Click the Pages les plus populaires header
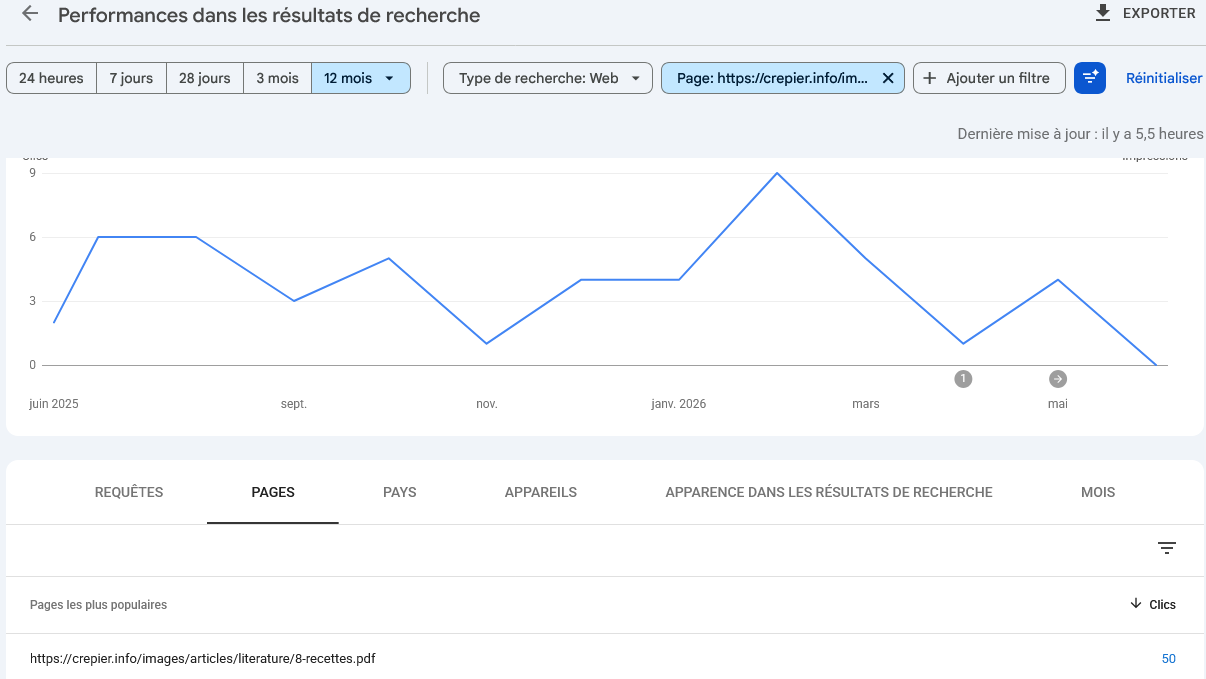 pyautogui.click(x=99, y=605)
